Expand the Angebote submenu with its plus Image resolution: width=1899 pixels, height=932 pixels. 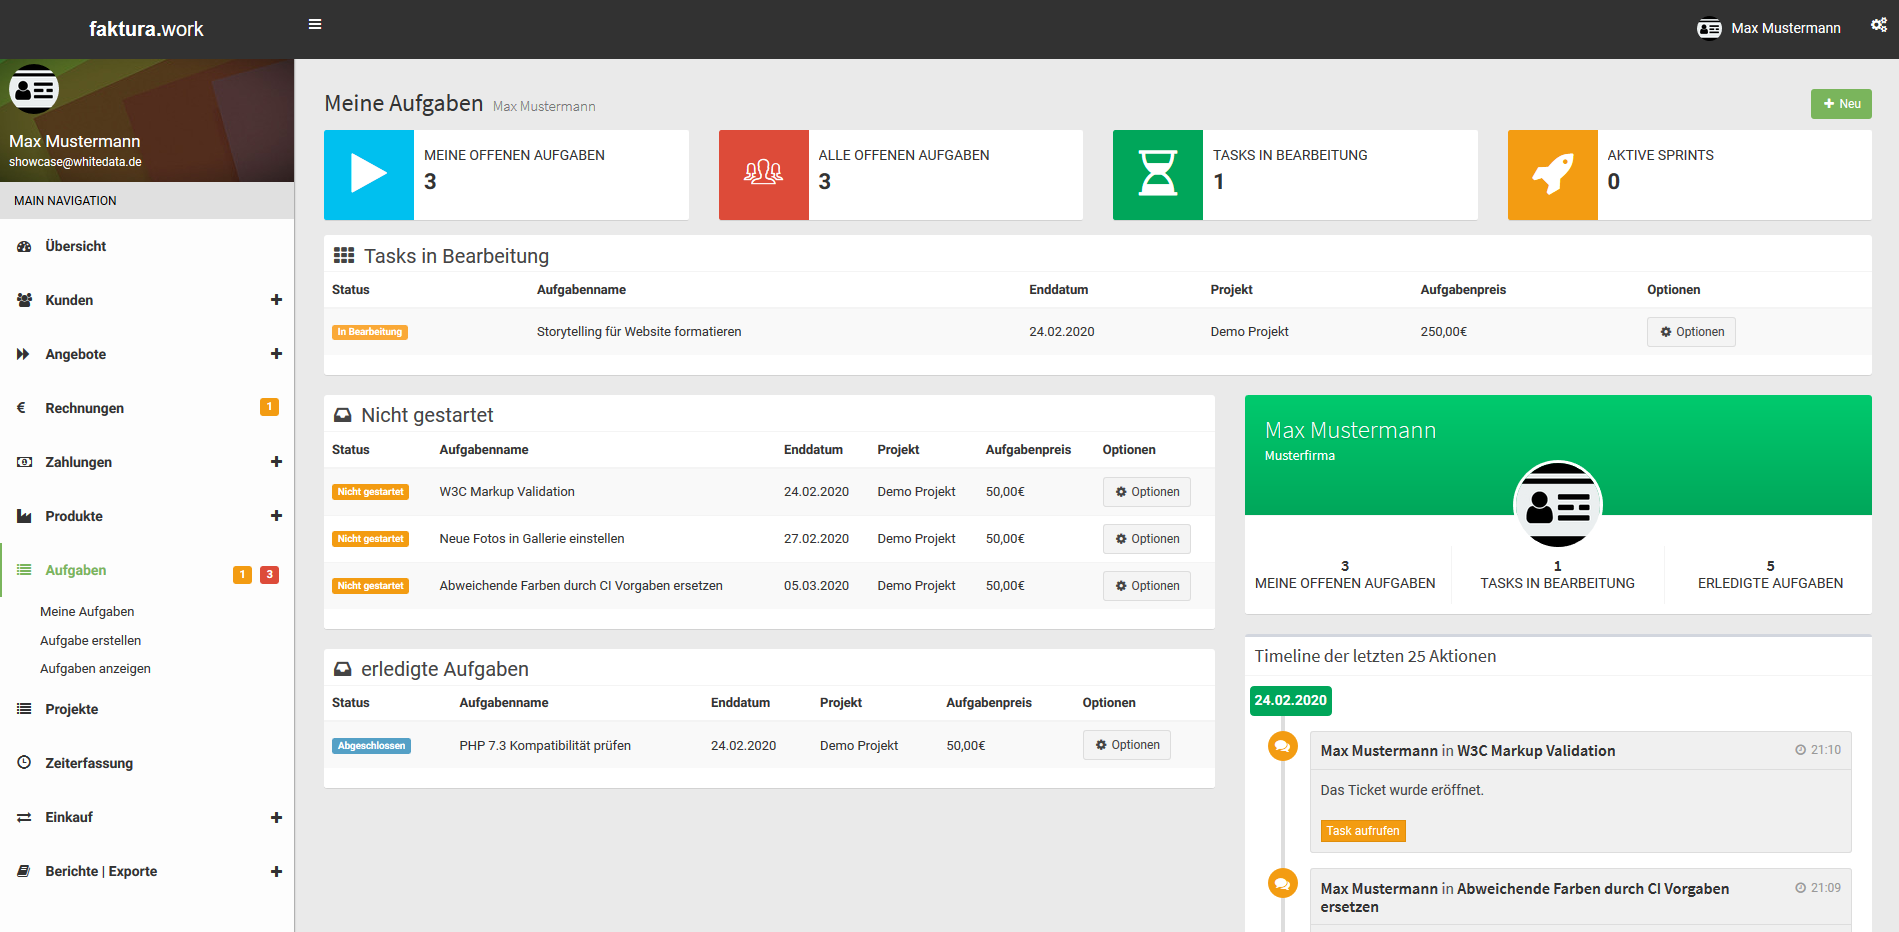[x=276, y=354]
